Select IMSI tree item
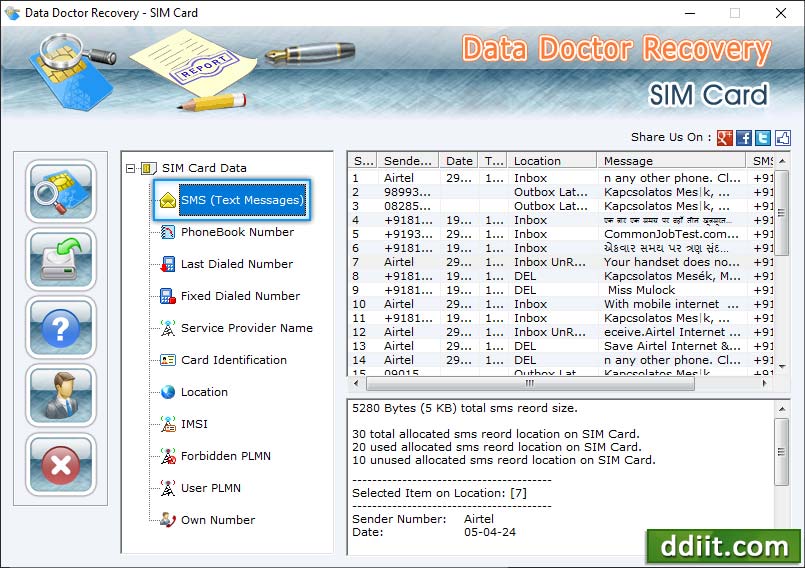The height and width of the screenshot is (568, 805). coord(194,424)
